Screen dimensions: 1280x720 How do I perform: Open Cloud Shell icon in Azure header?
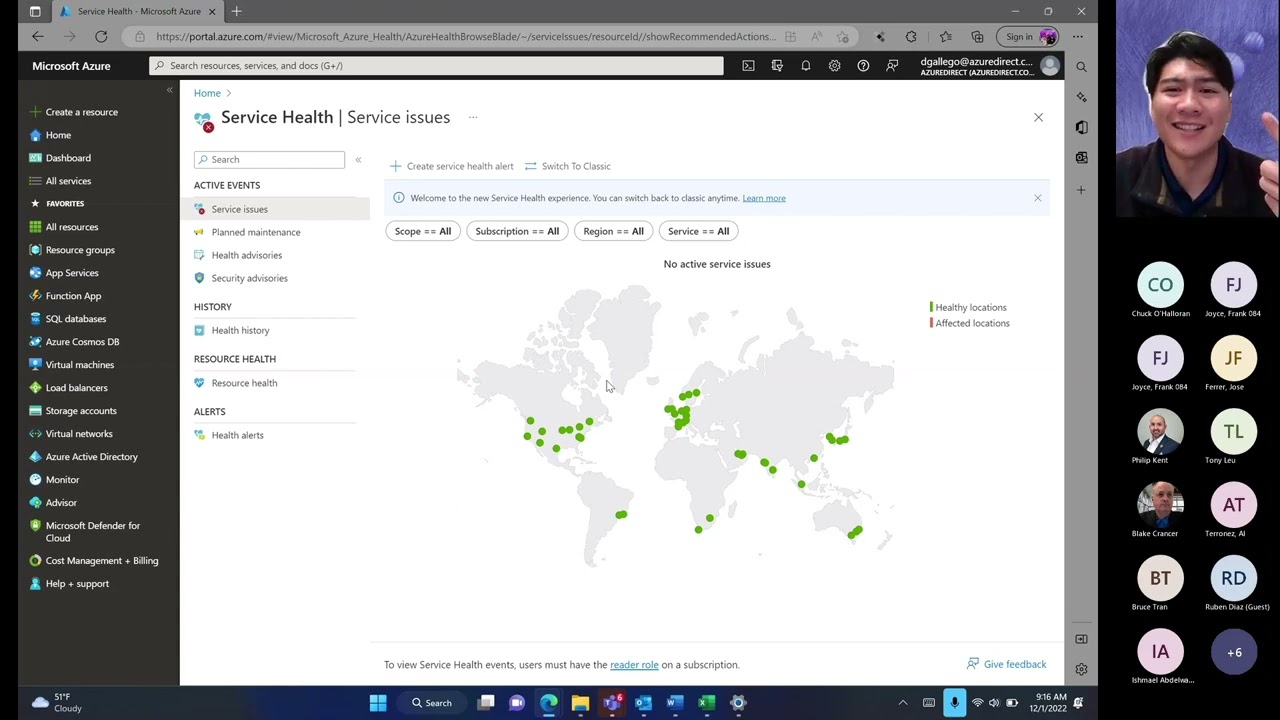[x=748, y=66]
